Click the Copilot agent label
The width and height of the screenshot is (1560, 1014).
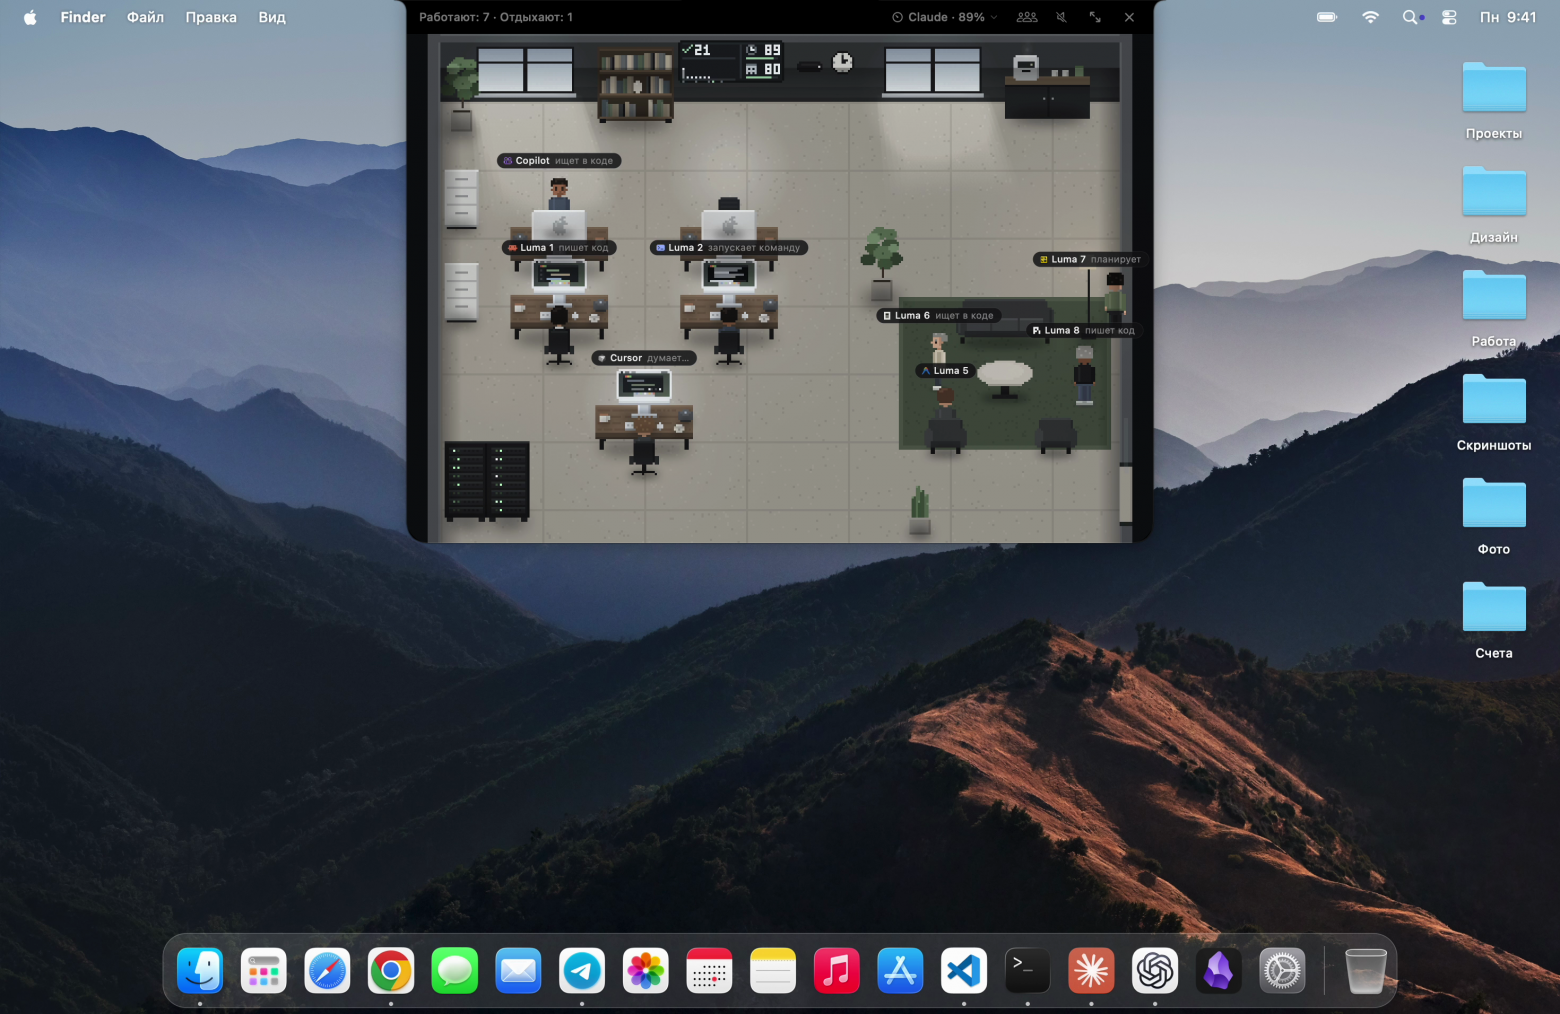(559, 160)
